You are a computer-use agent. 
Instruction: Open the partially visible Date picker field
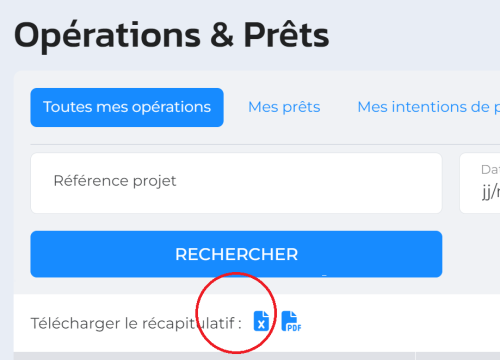coord(480,183)
